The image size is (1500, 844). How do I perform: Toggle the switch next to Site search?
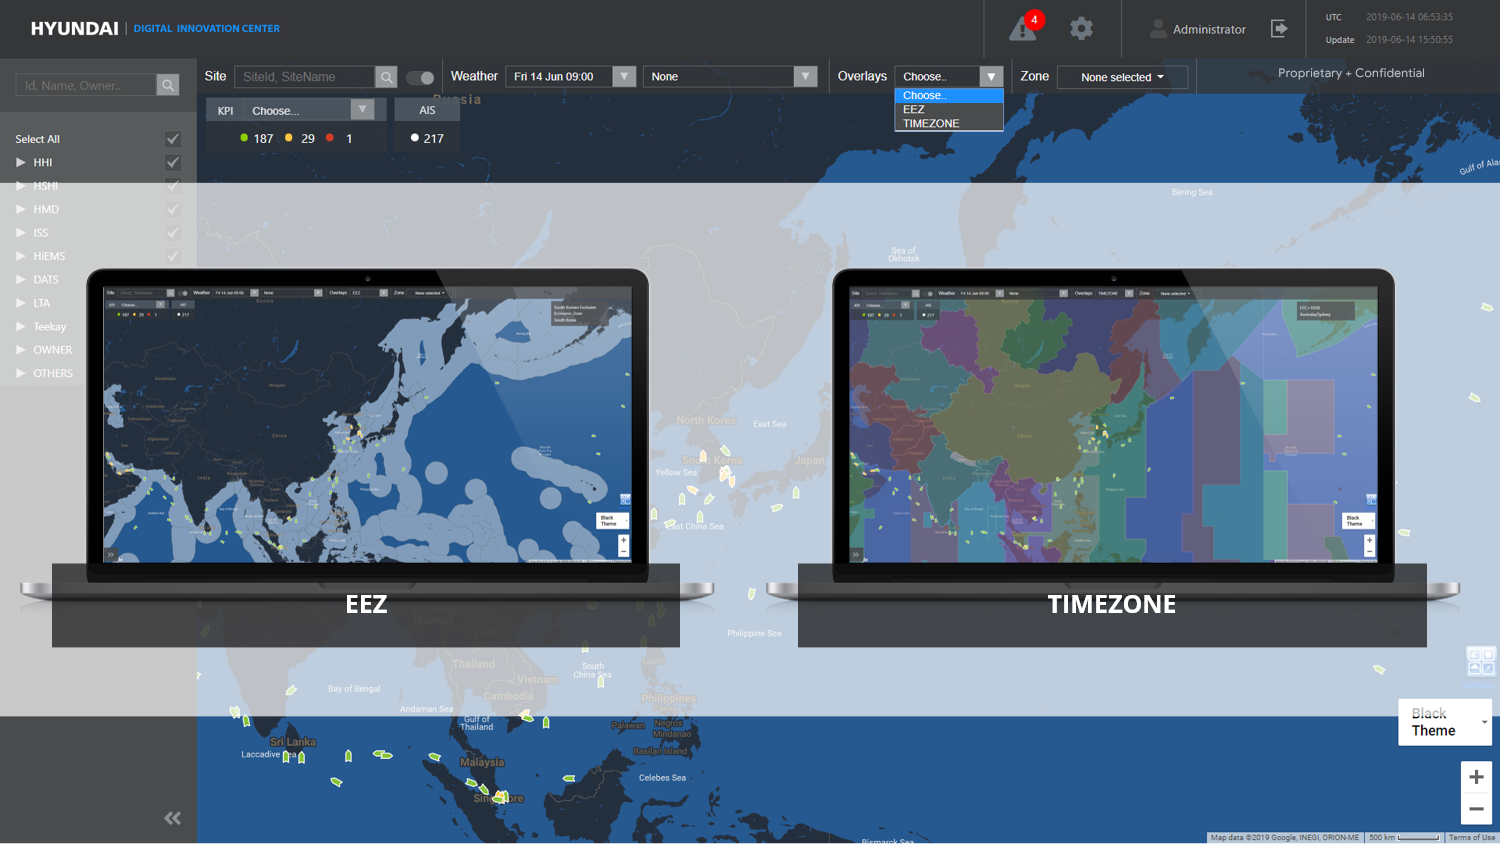420,77
